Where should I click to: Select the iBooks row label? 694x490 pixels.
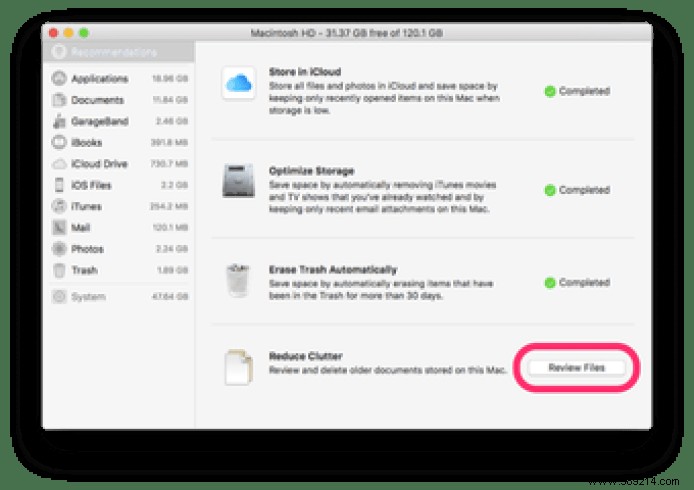click(x=87, y=143)
